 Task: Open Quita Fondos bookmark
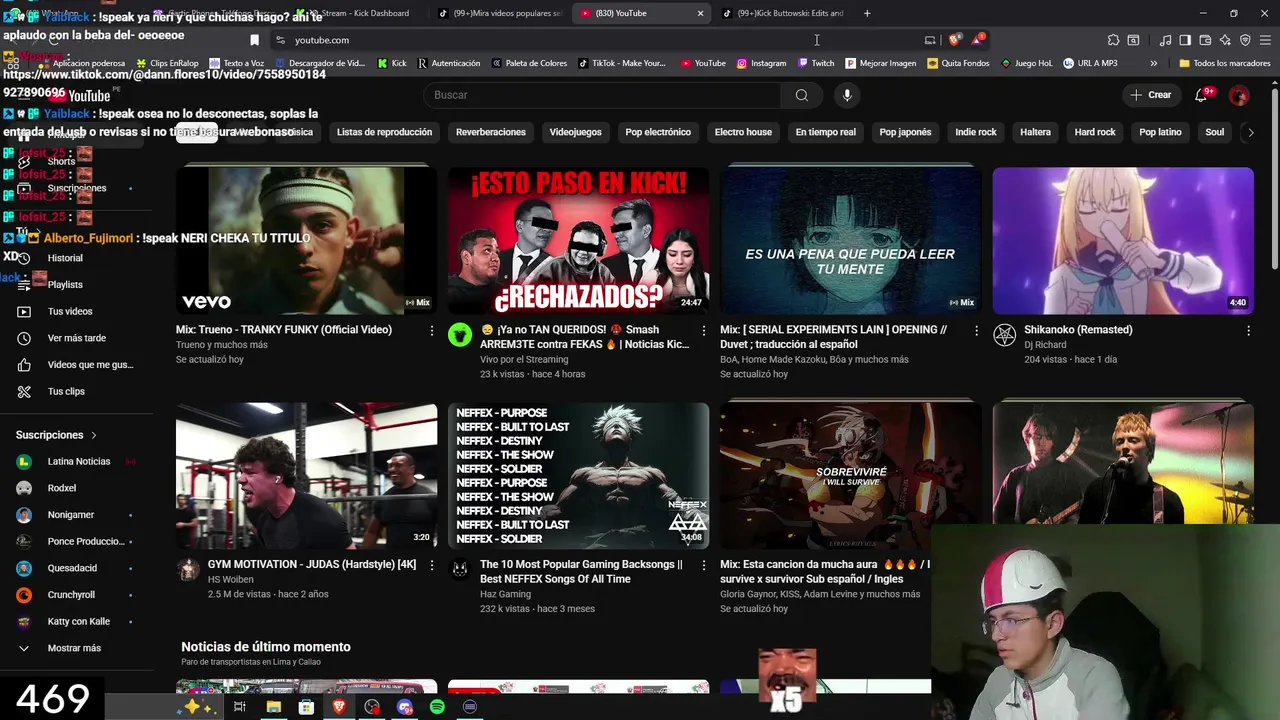[x=958, y=63]
